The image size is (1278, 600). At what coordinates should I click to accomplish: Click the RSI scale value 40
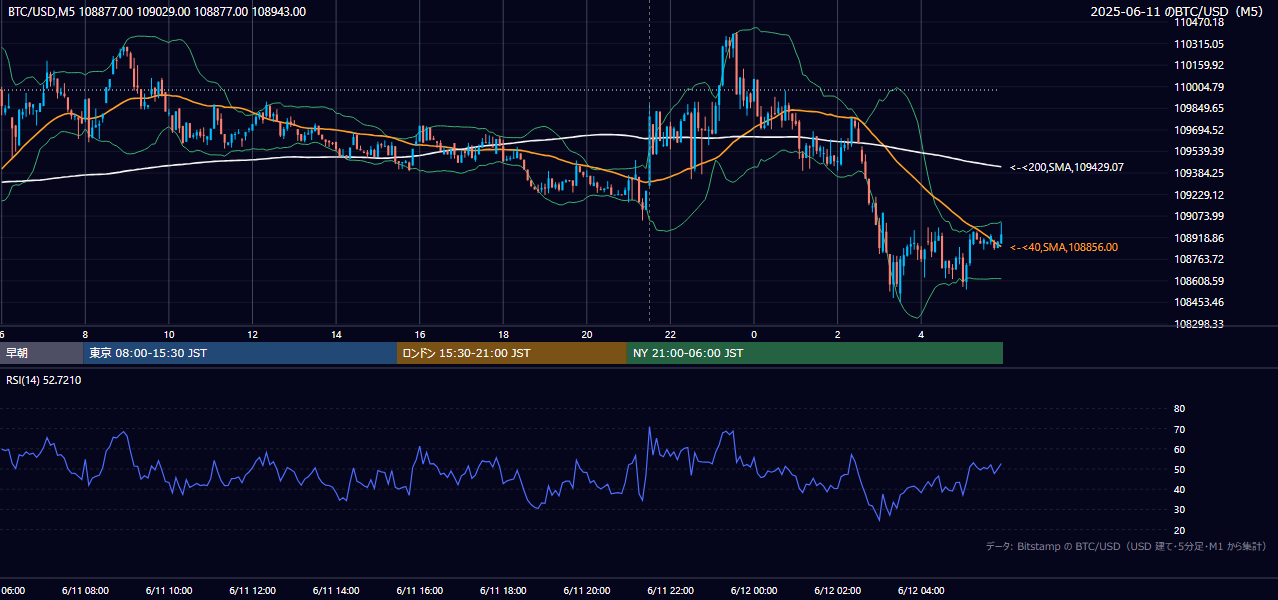tap(1179, 489)
